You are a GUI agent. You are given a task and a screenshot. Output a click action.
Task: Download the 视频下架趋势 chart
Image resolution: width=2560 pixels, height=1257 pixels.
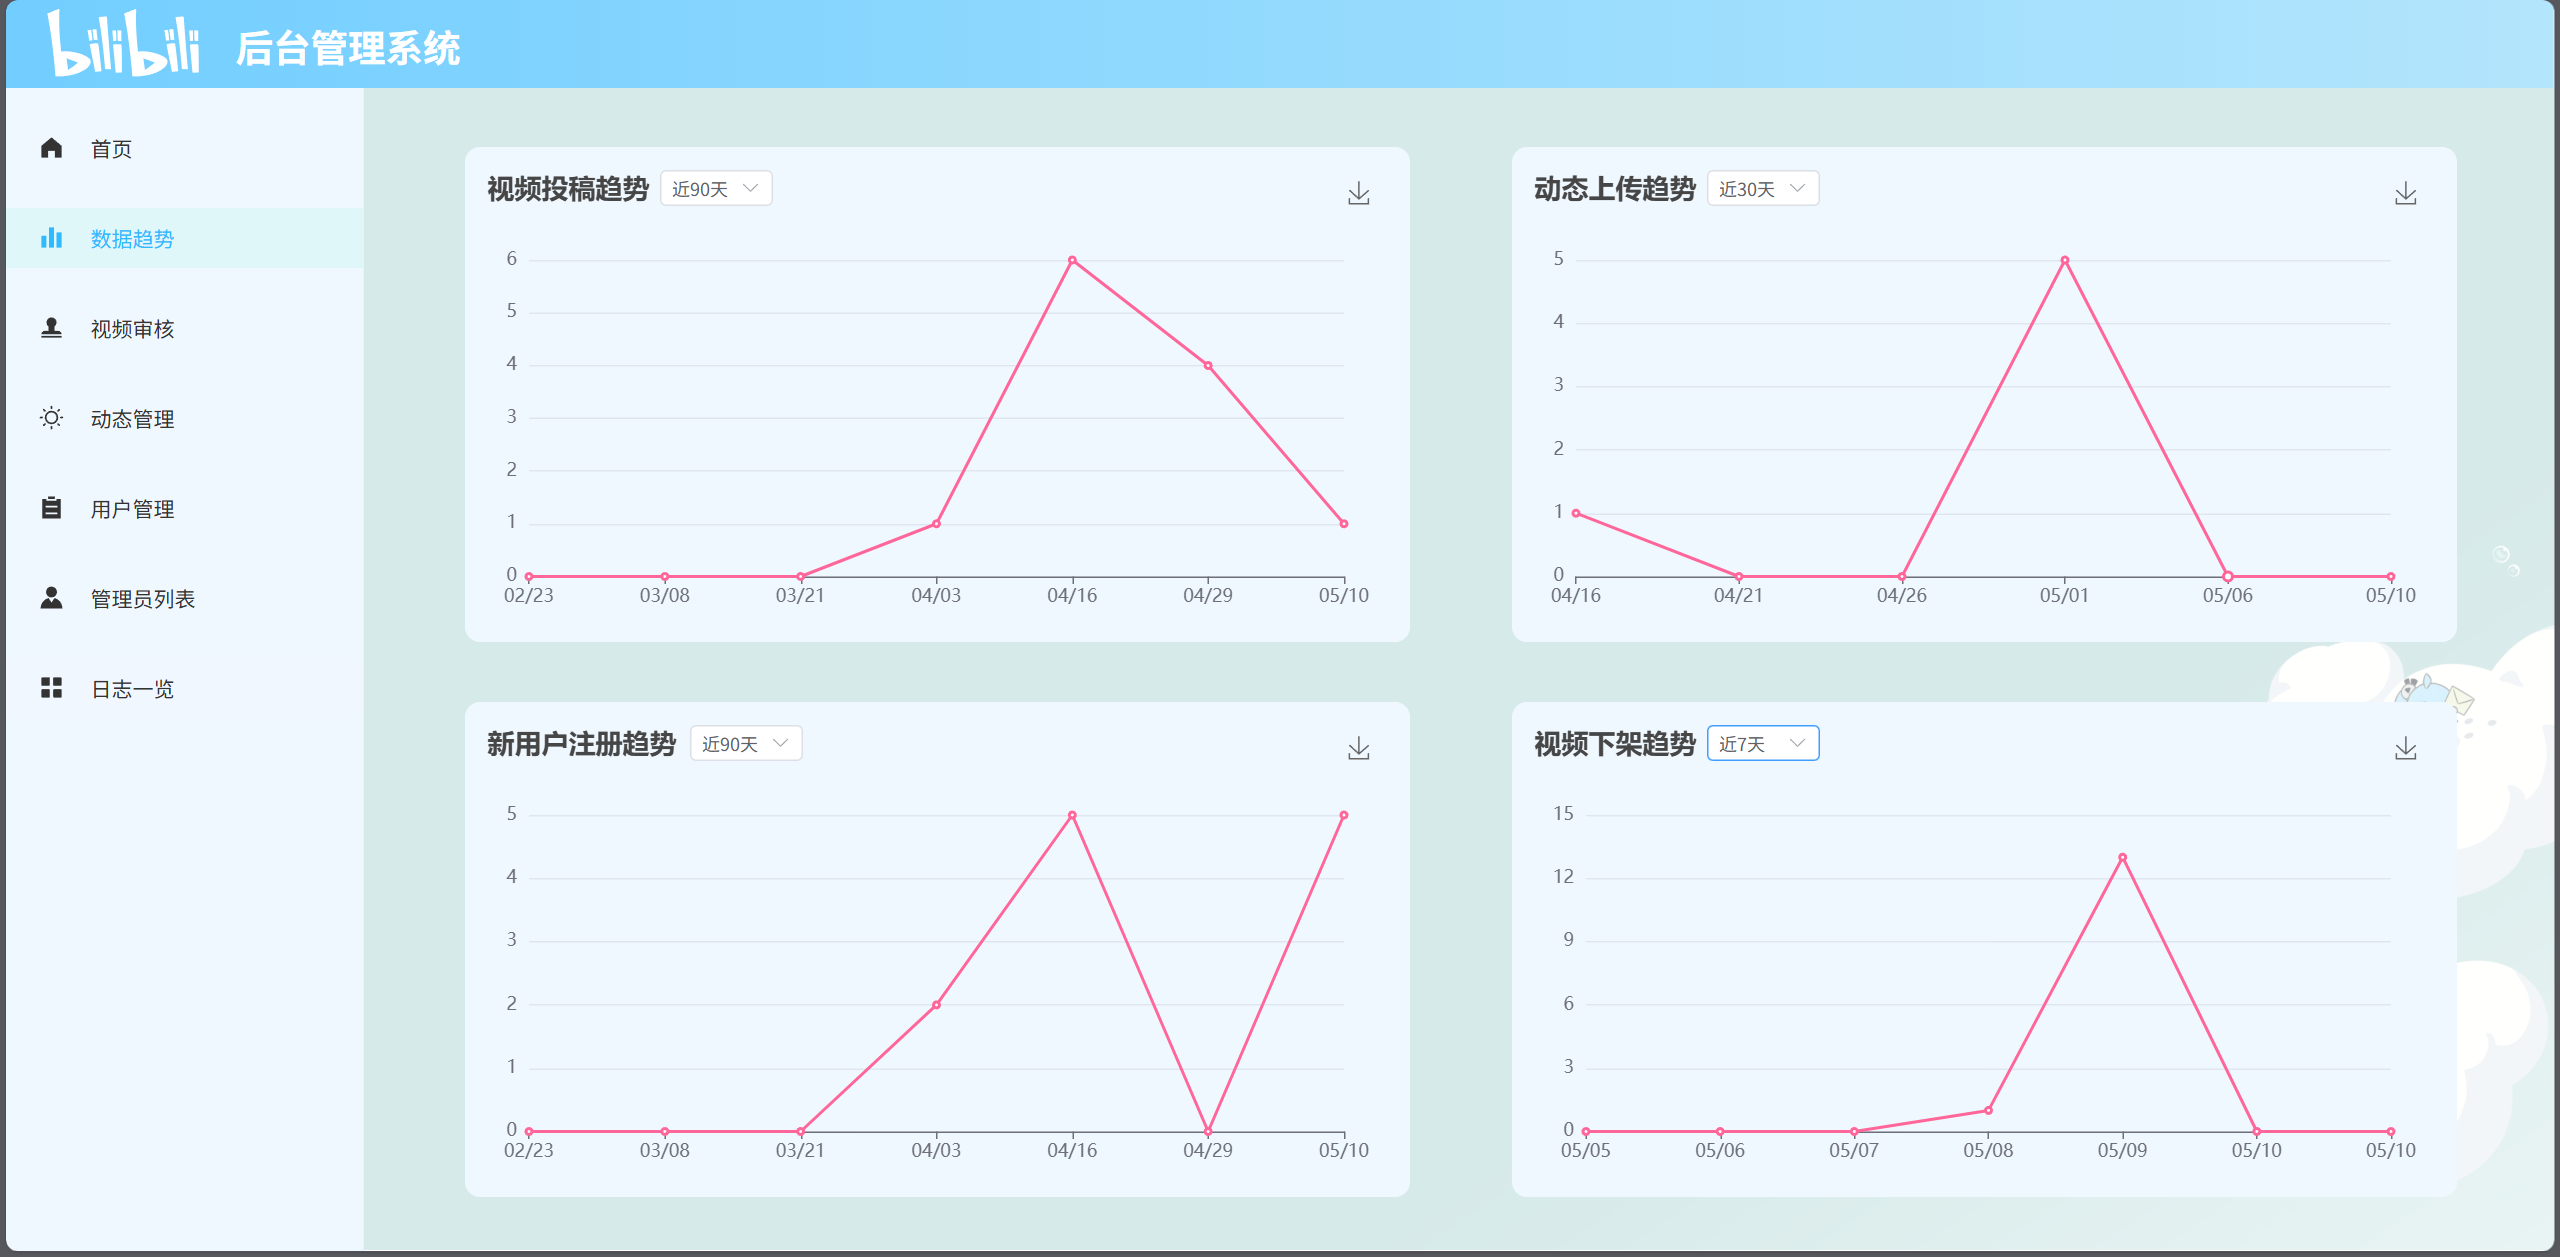[x=2405, y=749]
